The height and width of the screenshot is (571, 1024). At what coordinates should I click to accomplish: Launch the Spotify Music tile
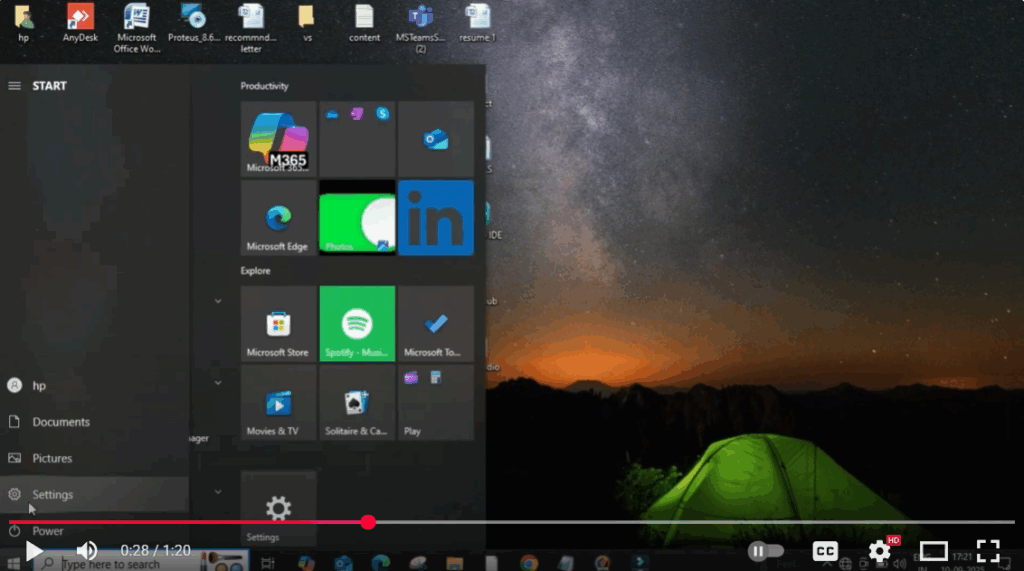[x=357, y=323]
